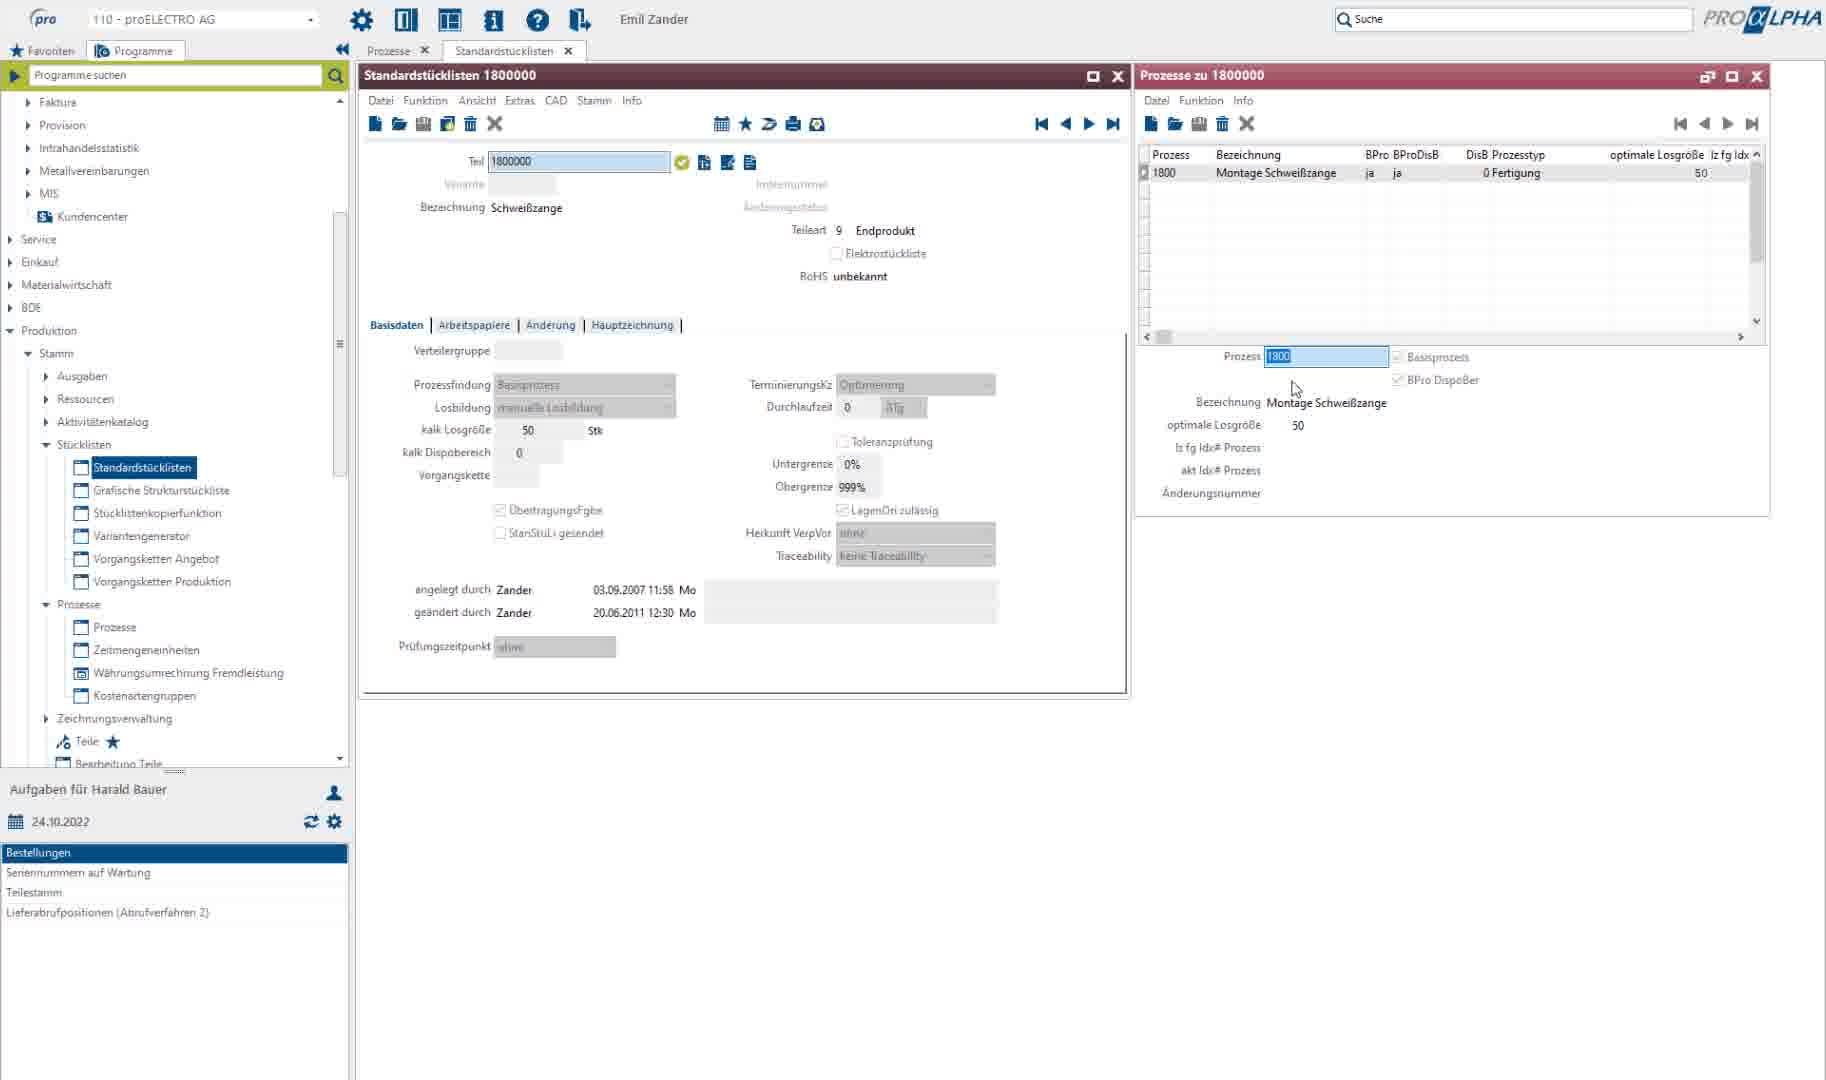Click trash delete icon in Standardstücklisten toolbar

pyautogui.click(x=470, y=124)
